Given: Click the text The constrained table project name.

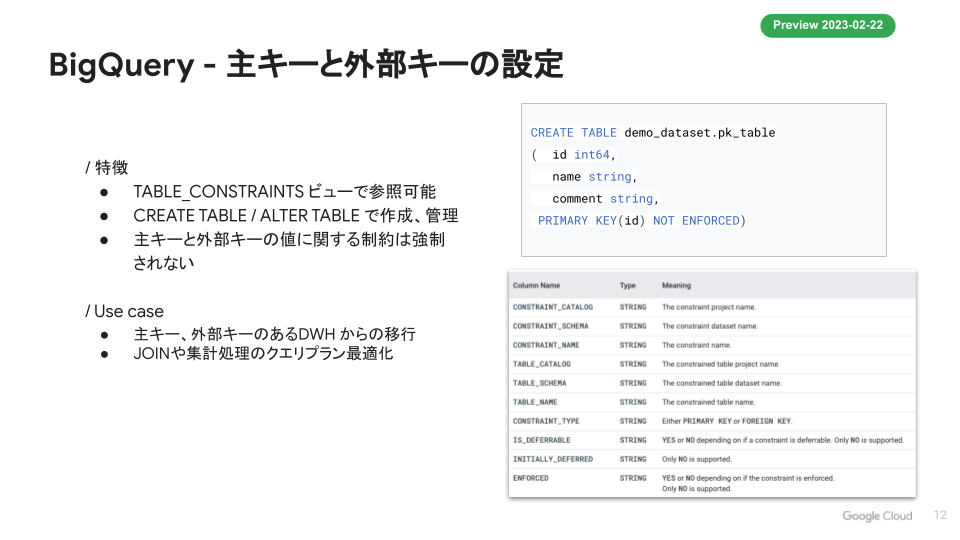Looking at the screenshot, I should pos(721,364).
